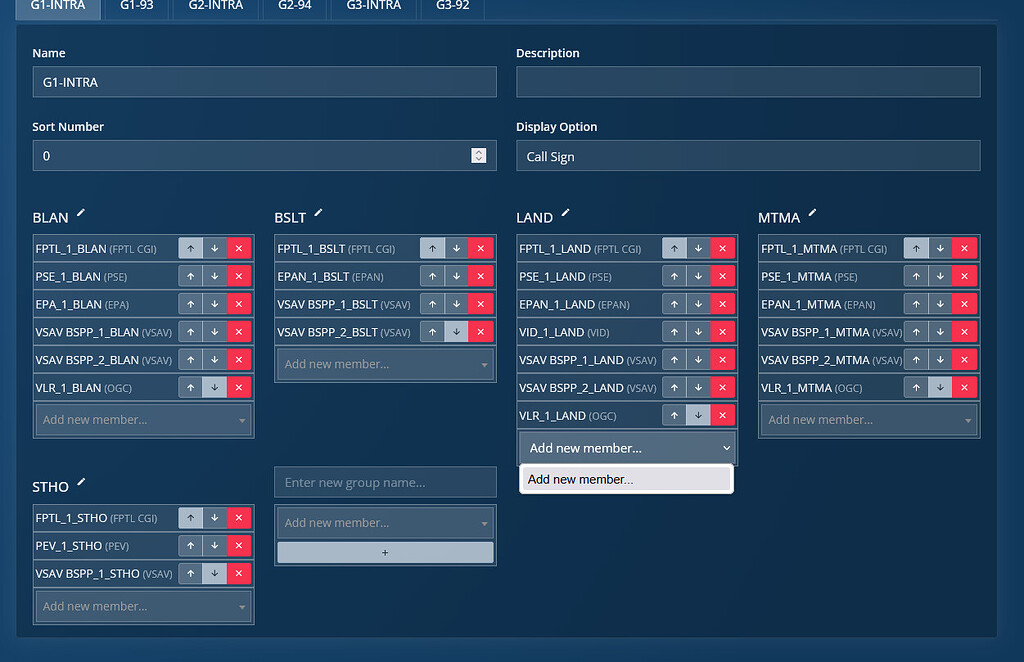1024x662 pixels.
Task: Remove FPTL_1_STHO member
Action: pyautogui.click(x=239, y=518)
